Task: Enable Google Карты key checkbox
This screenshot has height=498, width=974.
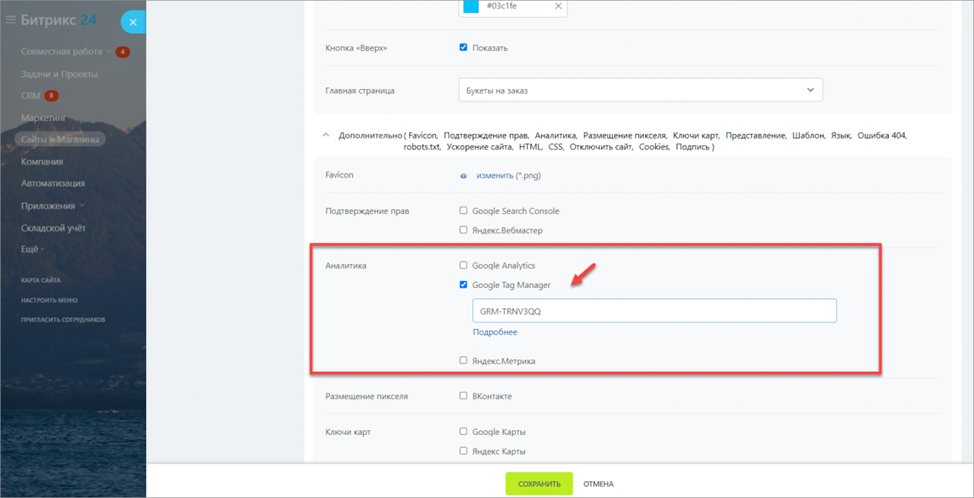Action: [463, 432]
